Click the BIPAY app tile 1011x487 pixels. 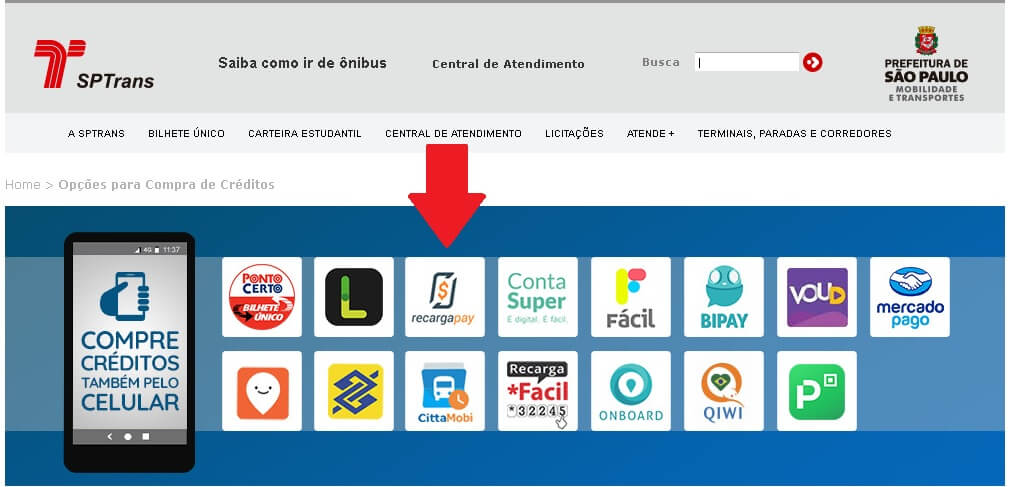click(723, 297)
